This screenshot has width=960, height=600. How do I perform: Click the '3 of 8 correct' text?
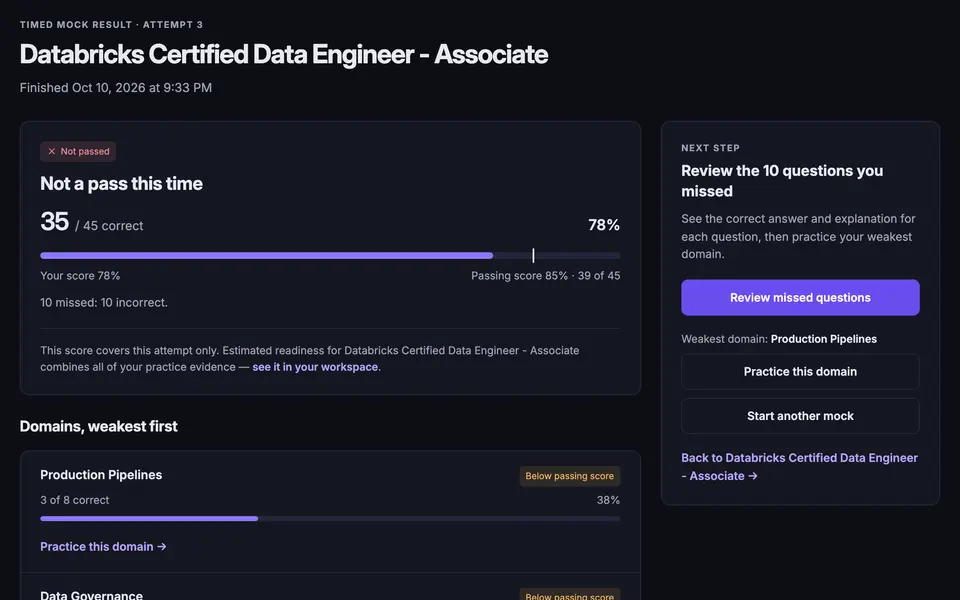coord(75,500)
